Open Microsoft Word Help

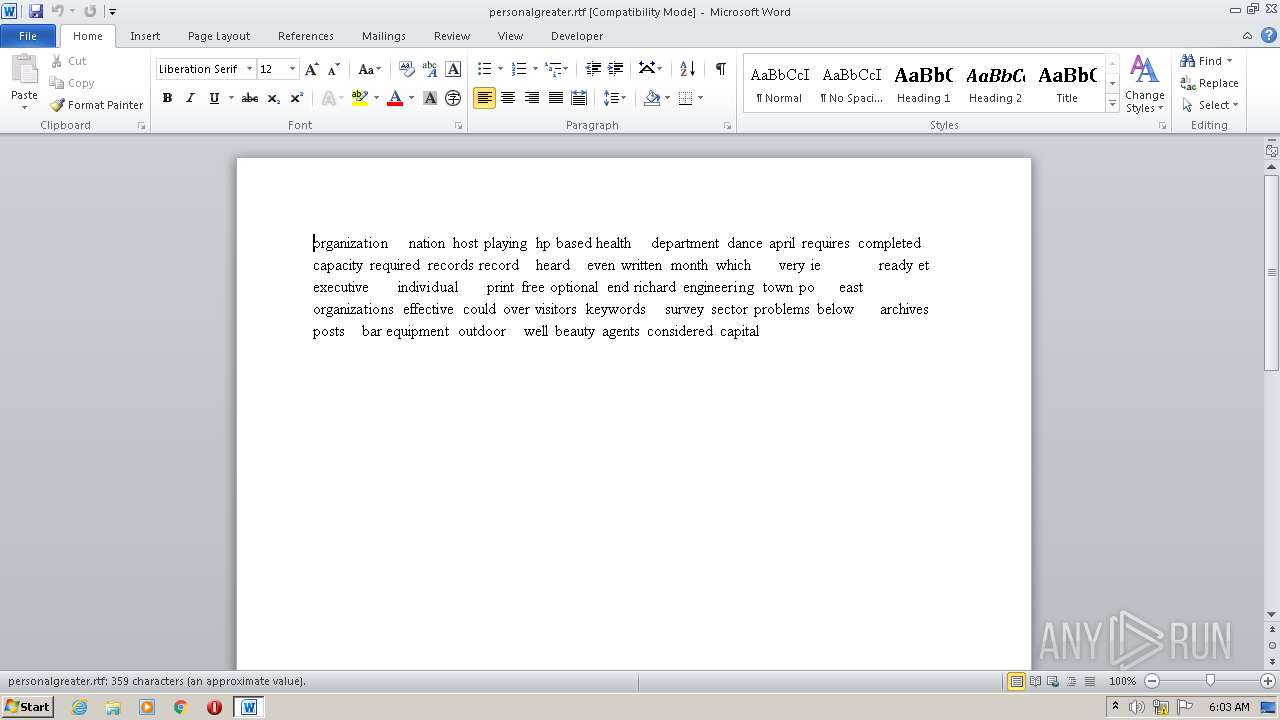tap(1269, 35)
